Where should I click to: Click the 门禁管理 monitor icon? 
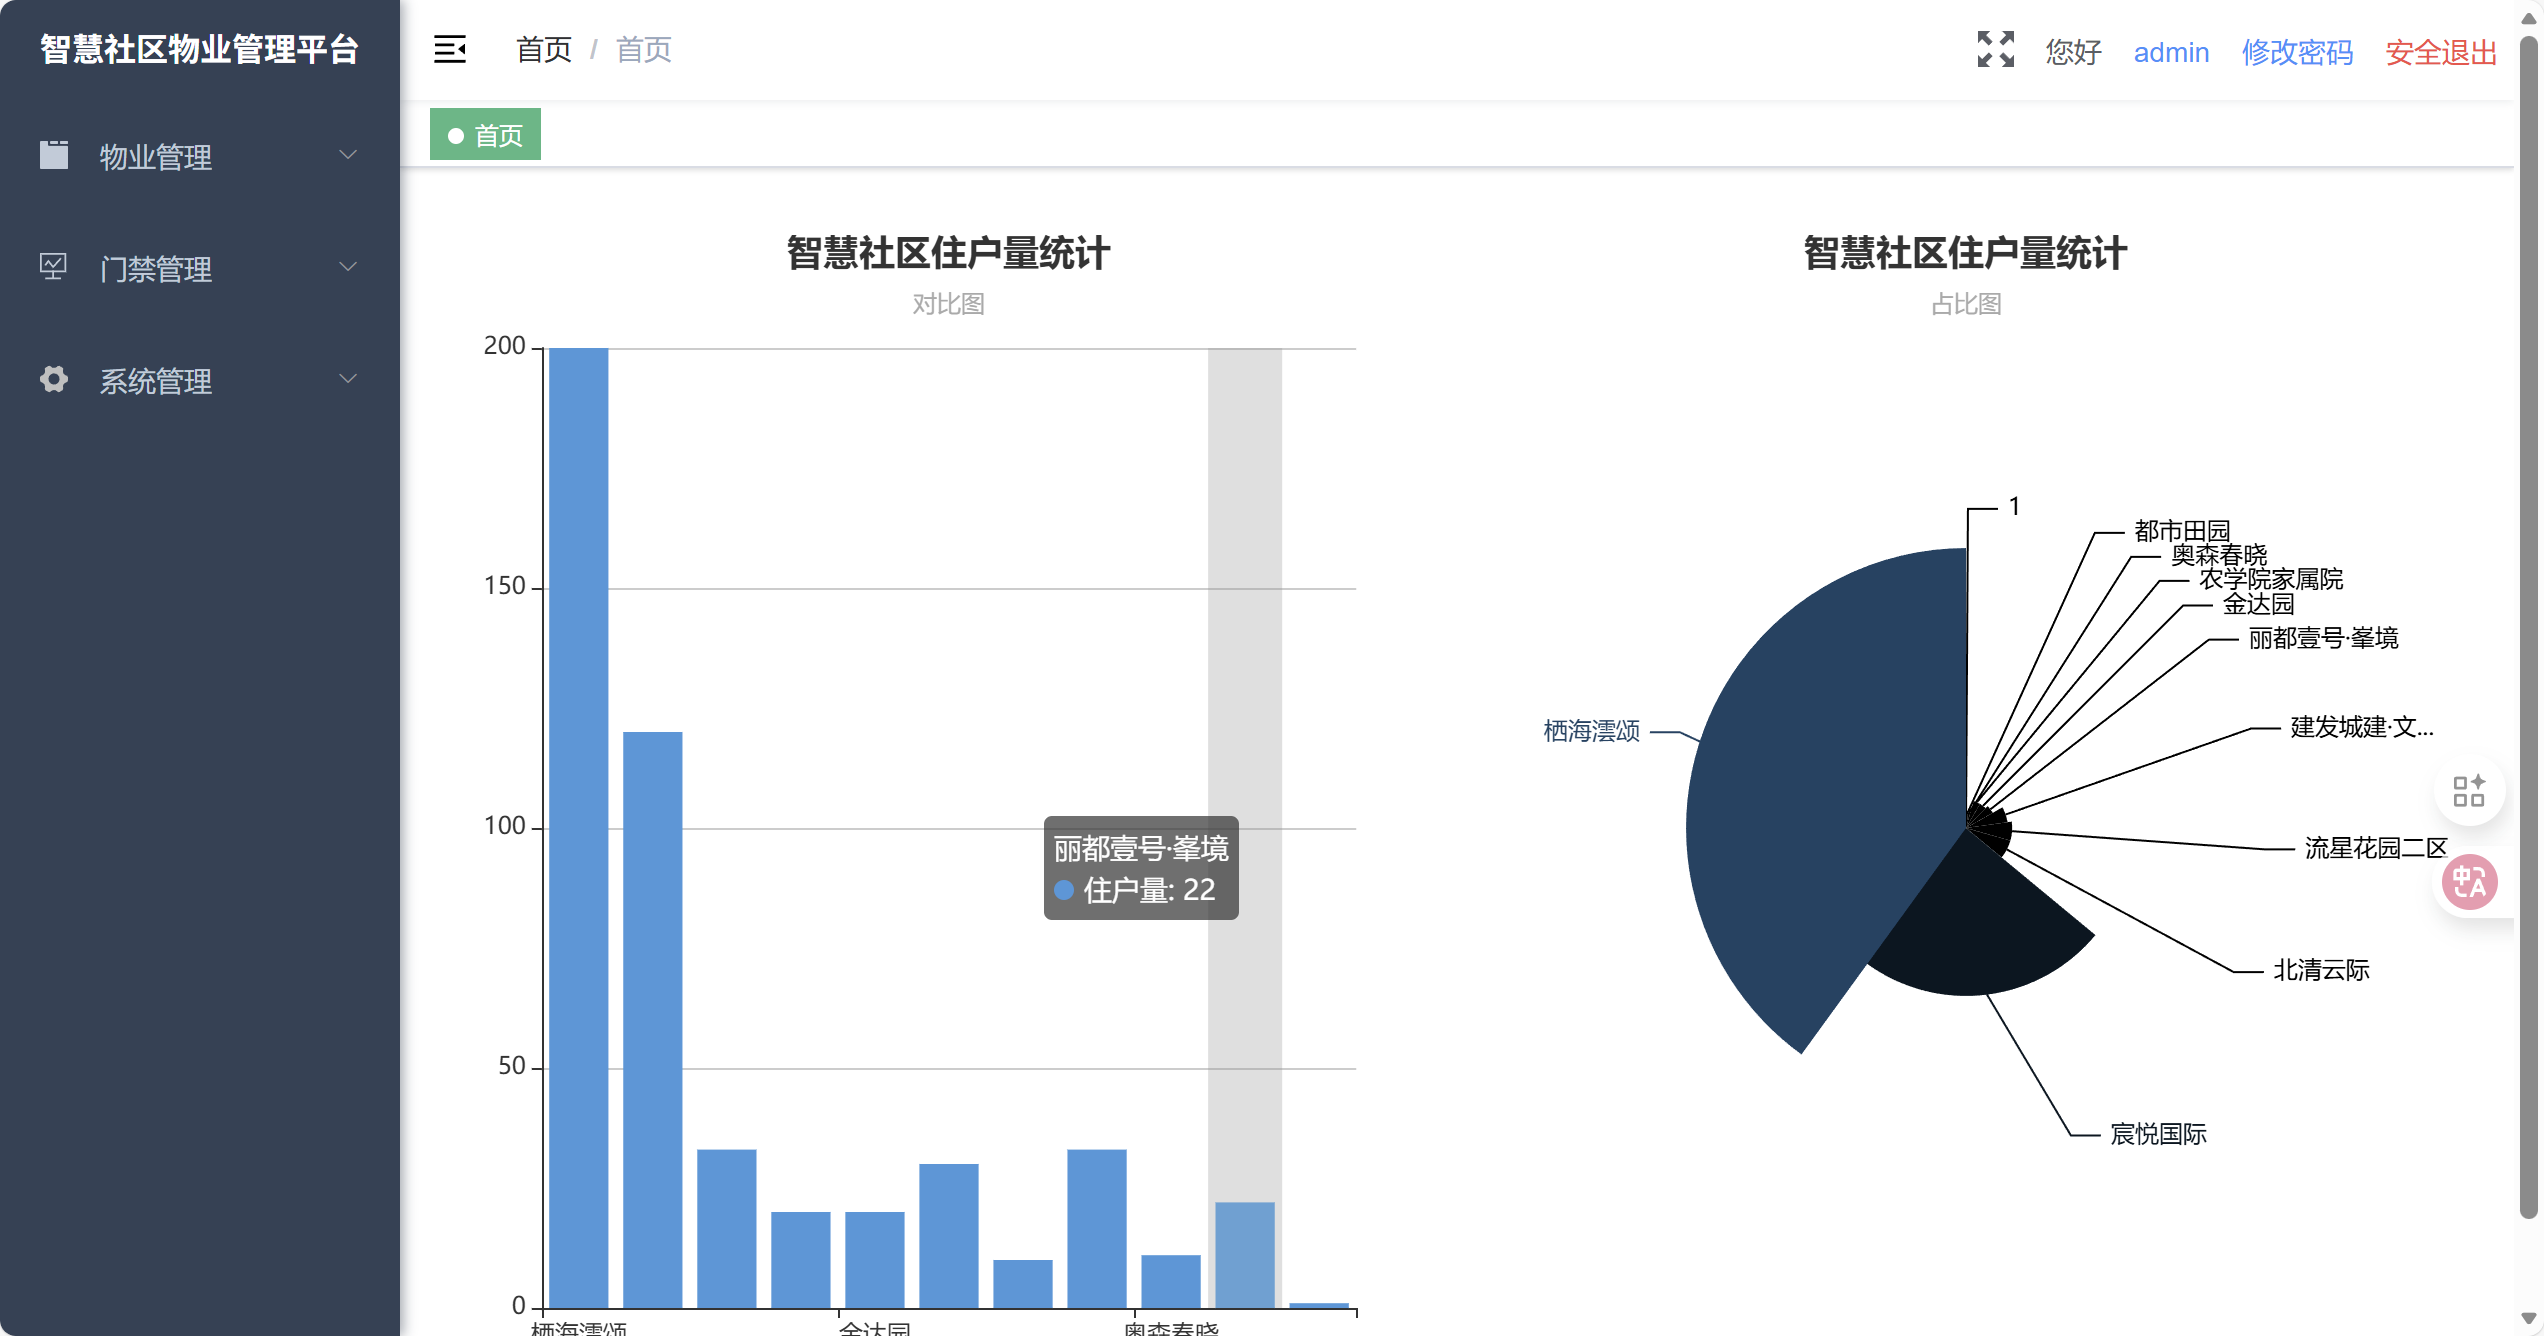[53, 266]
